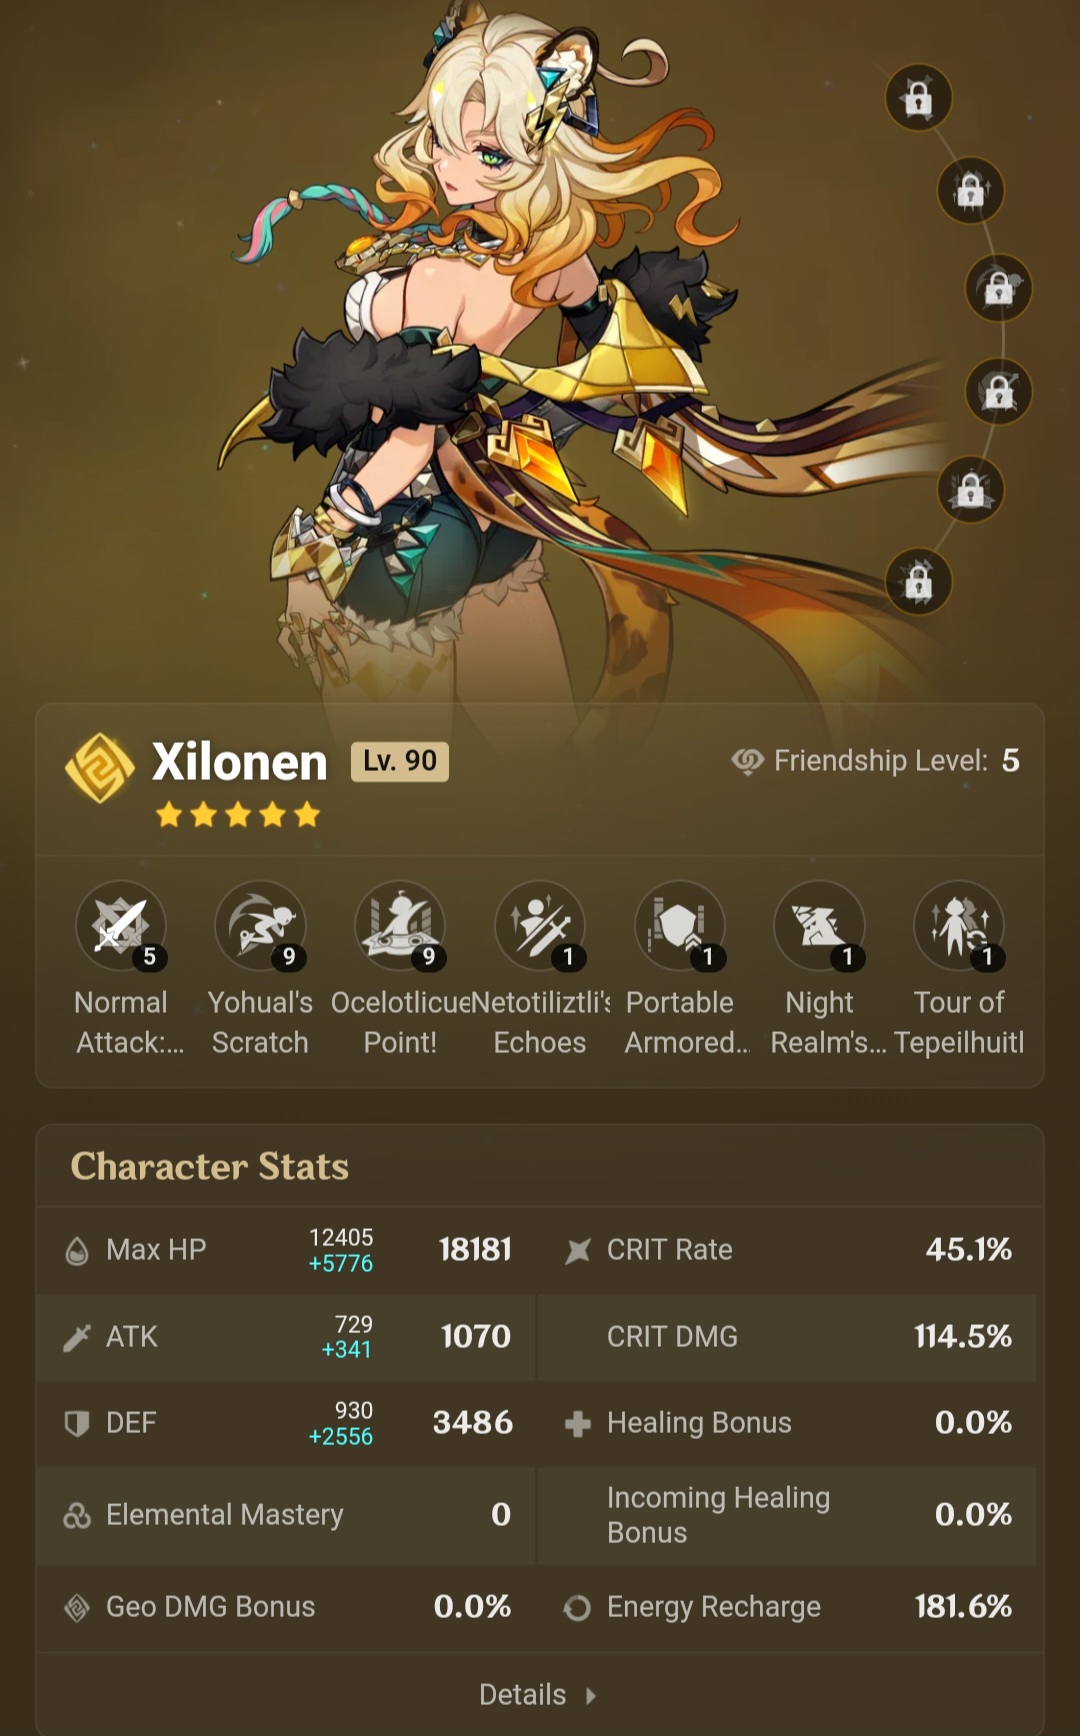The image size is (1080, 1736).
Task: Tap the Tour of Tepeilhuitl talent icon
Action: (959, 926)
